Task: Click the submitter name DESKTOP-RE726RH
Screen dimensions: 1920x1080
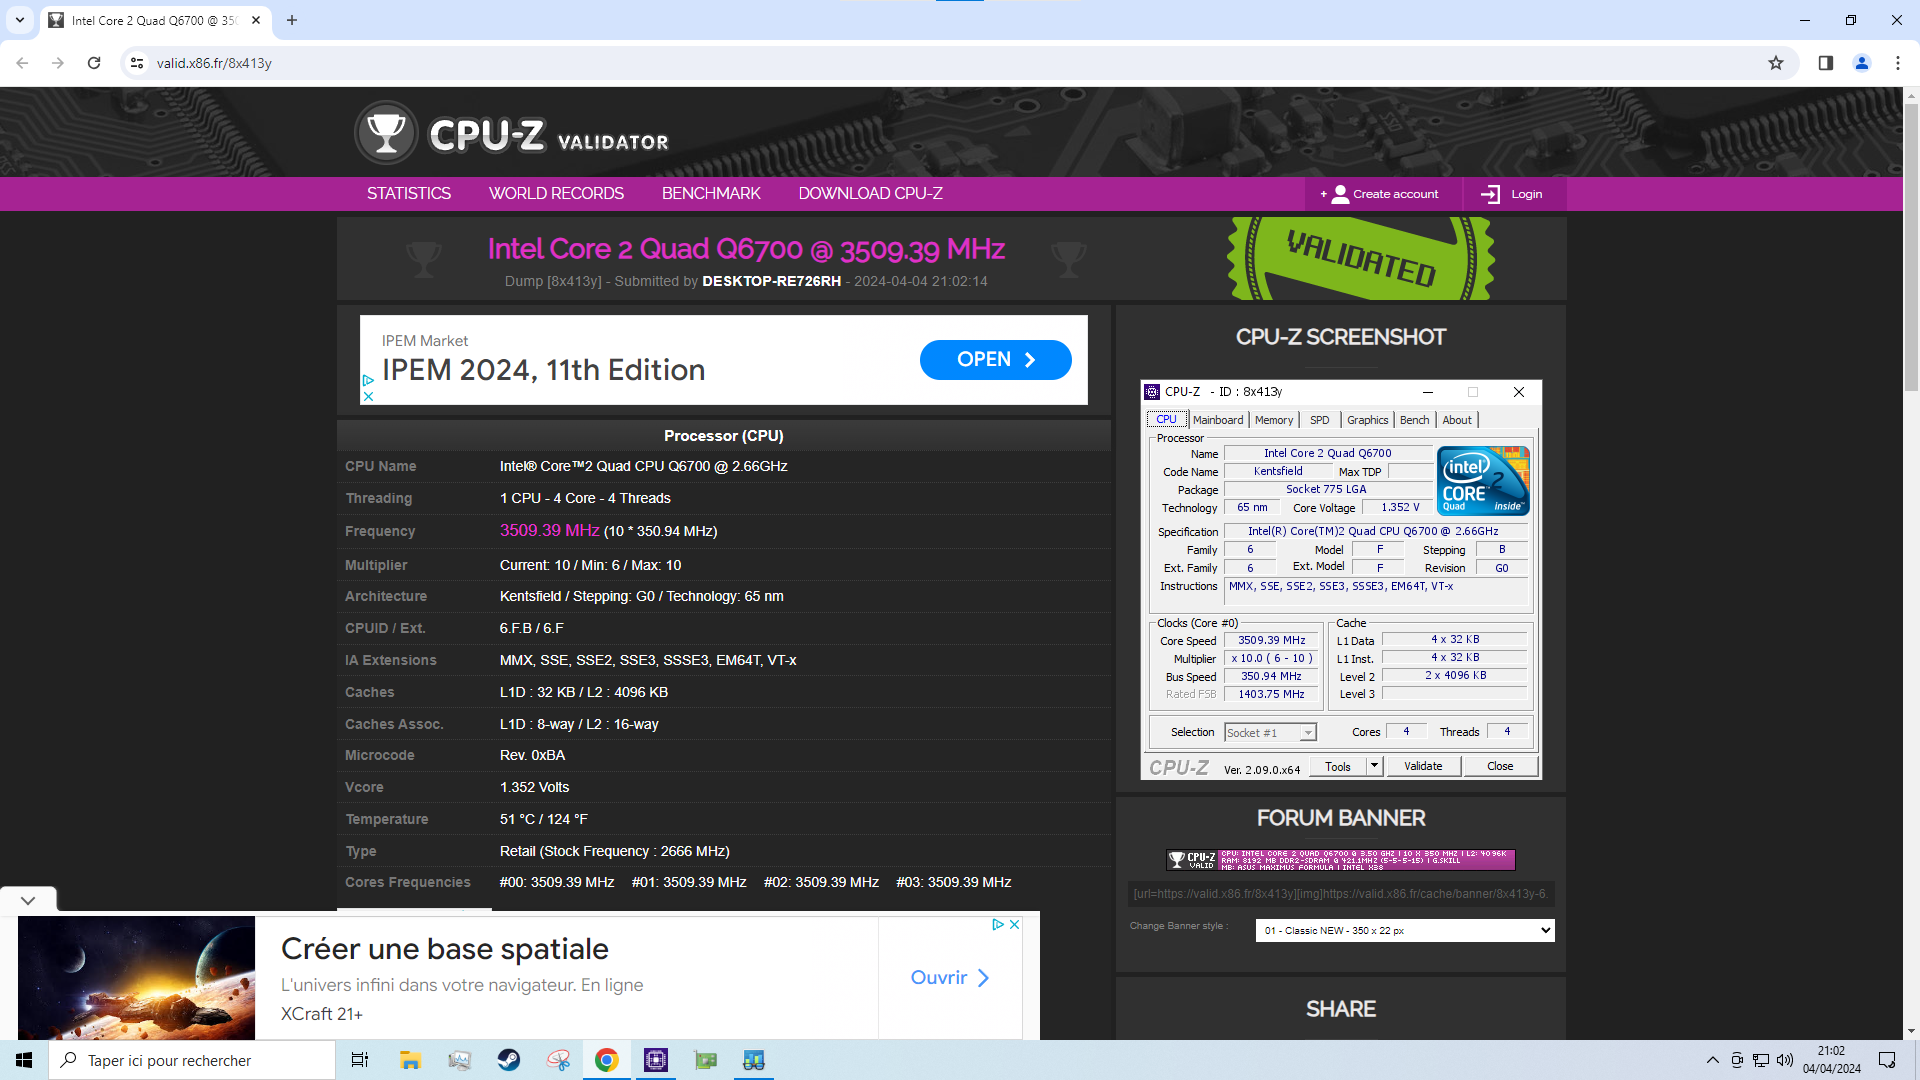Action: [x=771, y=281]
